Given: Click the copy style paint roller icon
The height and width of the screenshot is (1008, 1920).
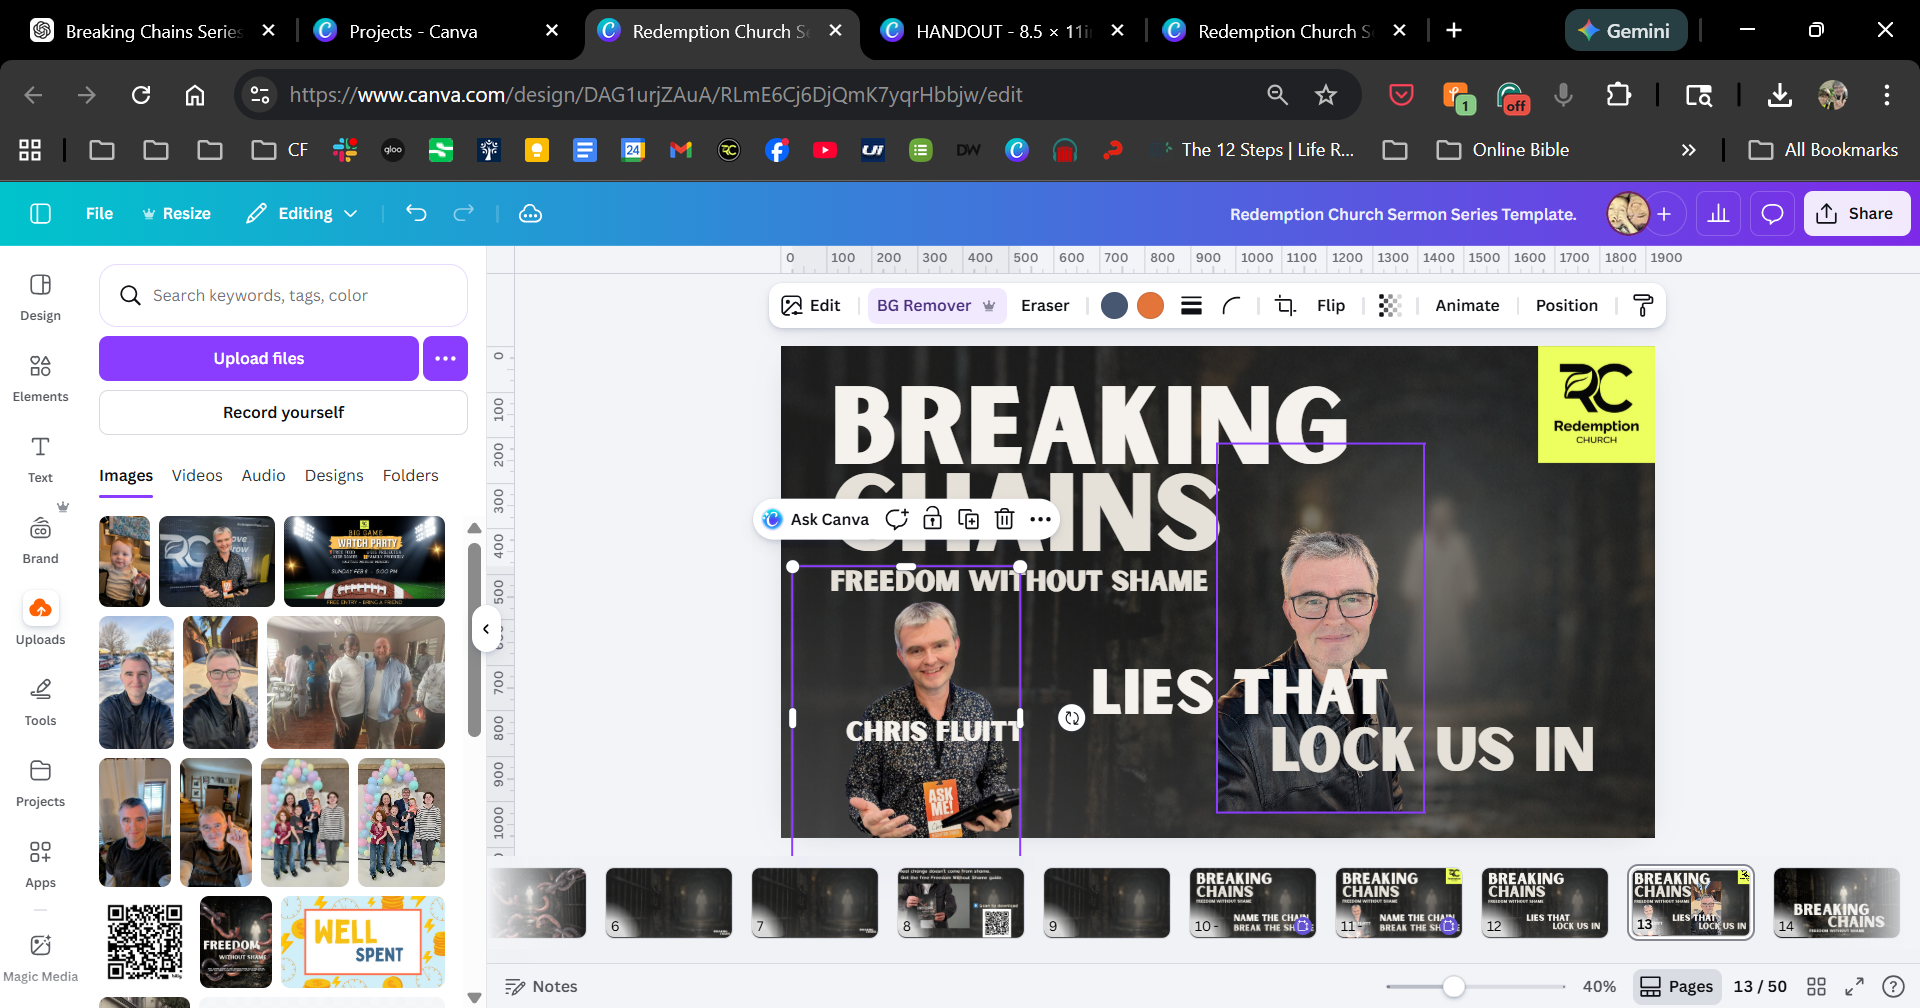Looking at the screenshot, I should tap(1642, 306).
